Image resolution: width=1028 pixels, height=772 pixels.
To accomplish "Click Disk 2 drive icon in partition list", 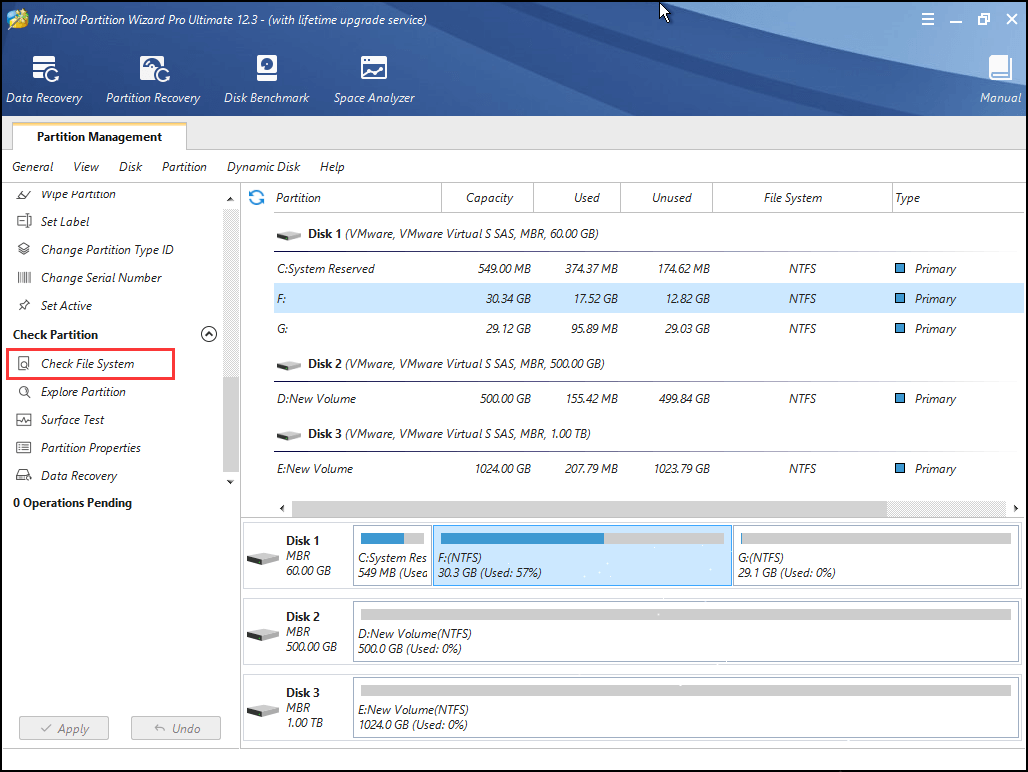I will click(288, 365).
